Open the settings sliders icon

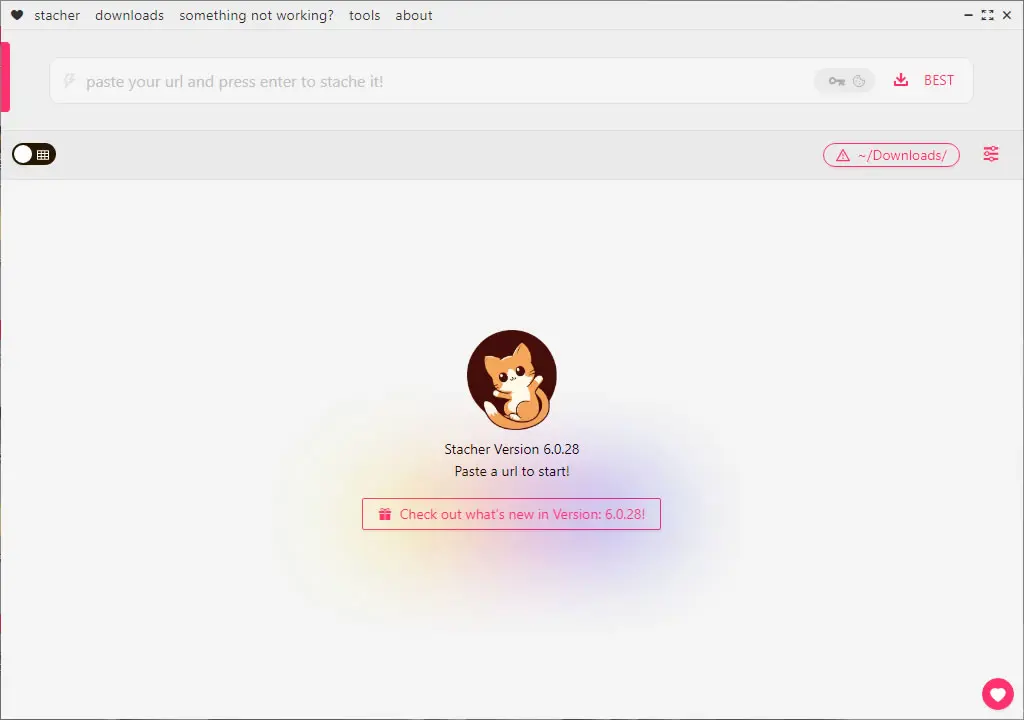coord(991,154)
